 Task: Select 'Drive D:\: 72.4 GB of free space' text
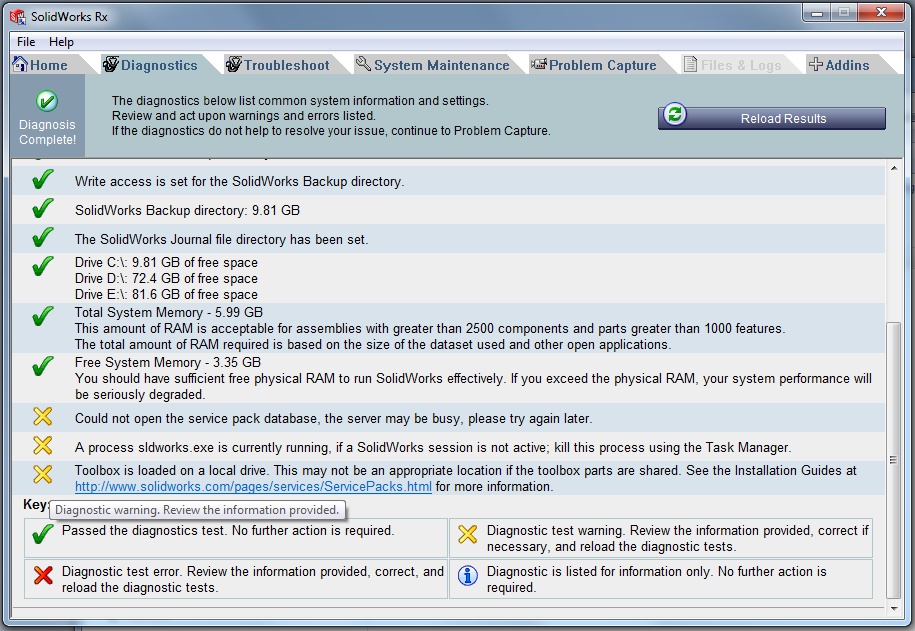[166, 278]
